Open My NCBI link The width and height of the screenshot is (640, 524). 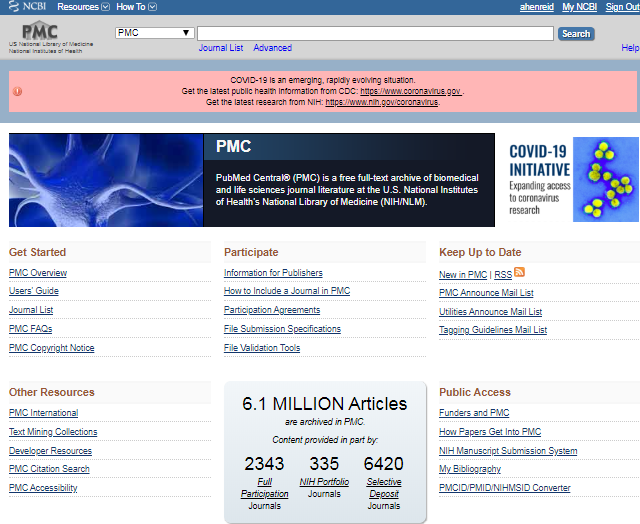579,7
